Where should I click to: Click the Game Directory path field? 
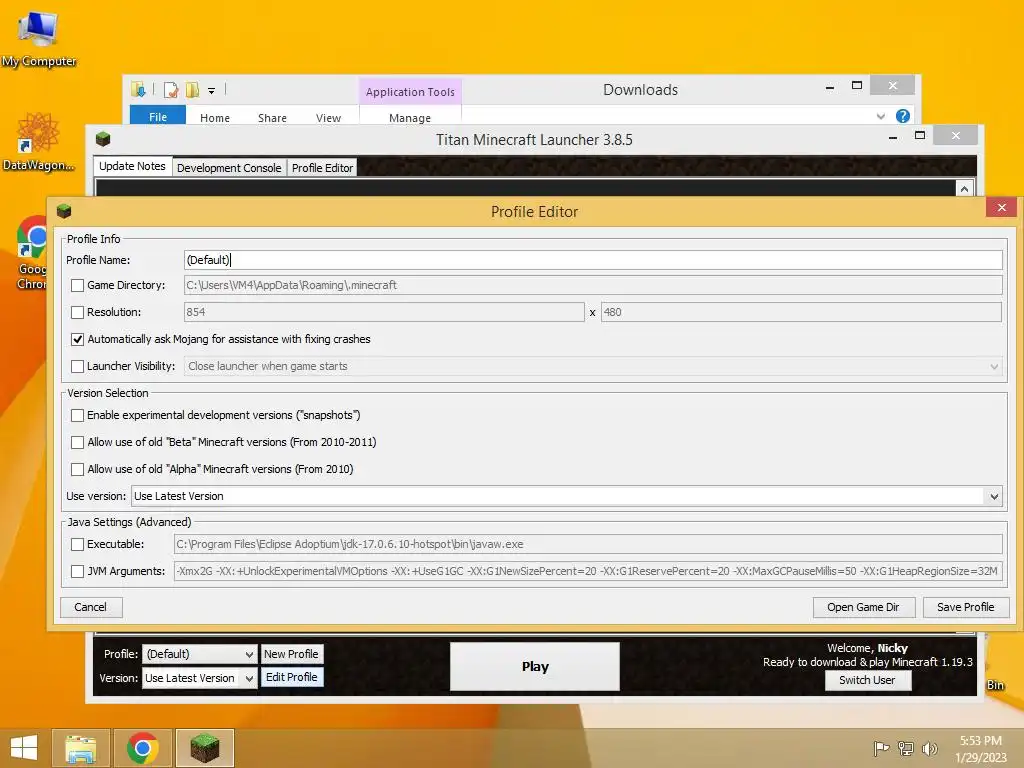[x=593, y=285]
